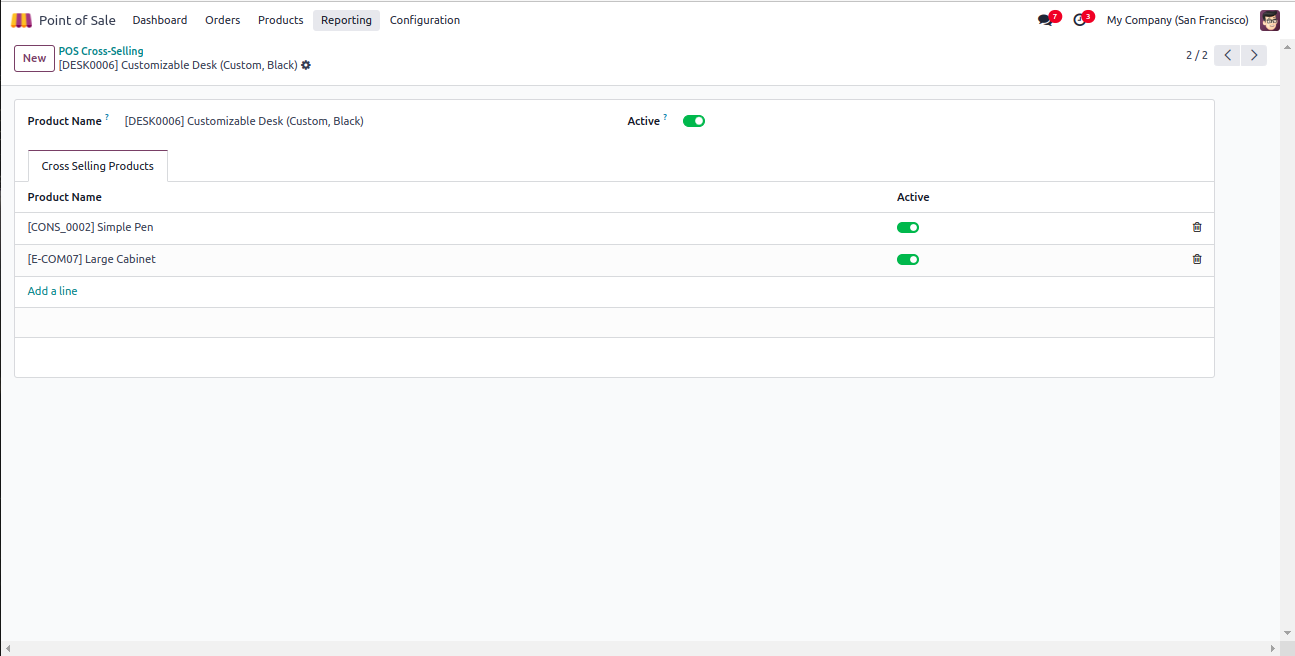Toggle Active for Simple Pen

pyautogui.click(x=908, y=227)
